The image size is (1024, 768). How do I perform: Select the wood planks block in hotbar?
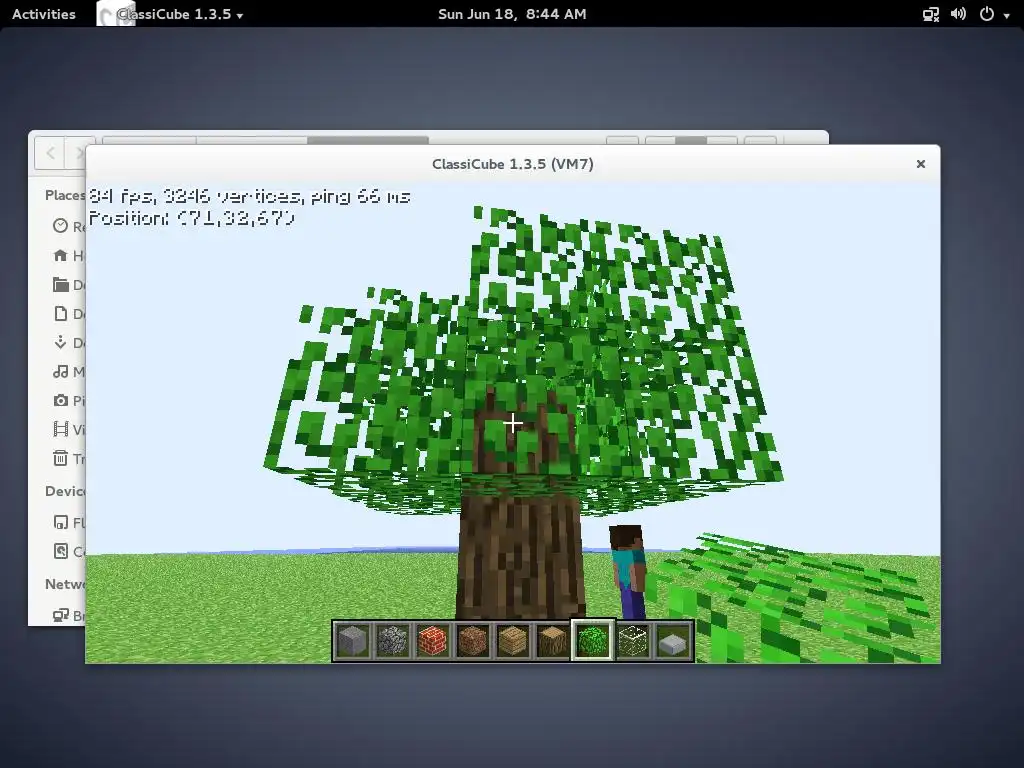coord(513,641)
